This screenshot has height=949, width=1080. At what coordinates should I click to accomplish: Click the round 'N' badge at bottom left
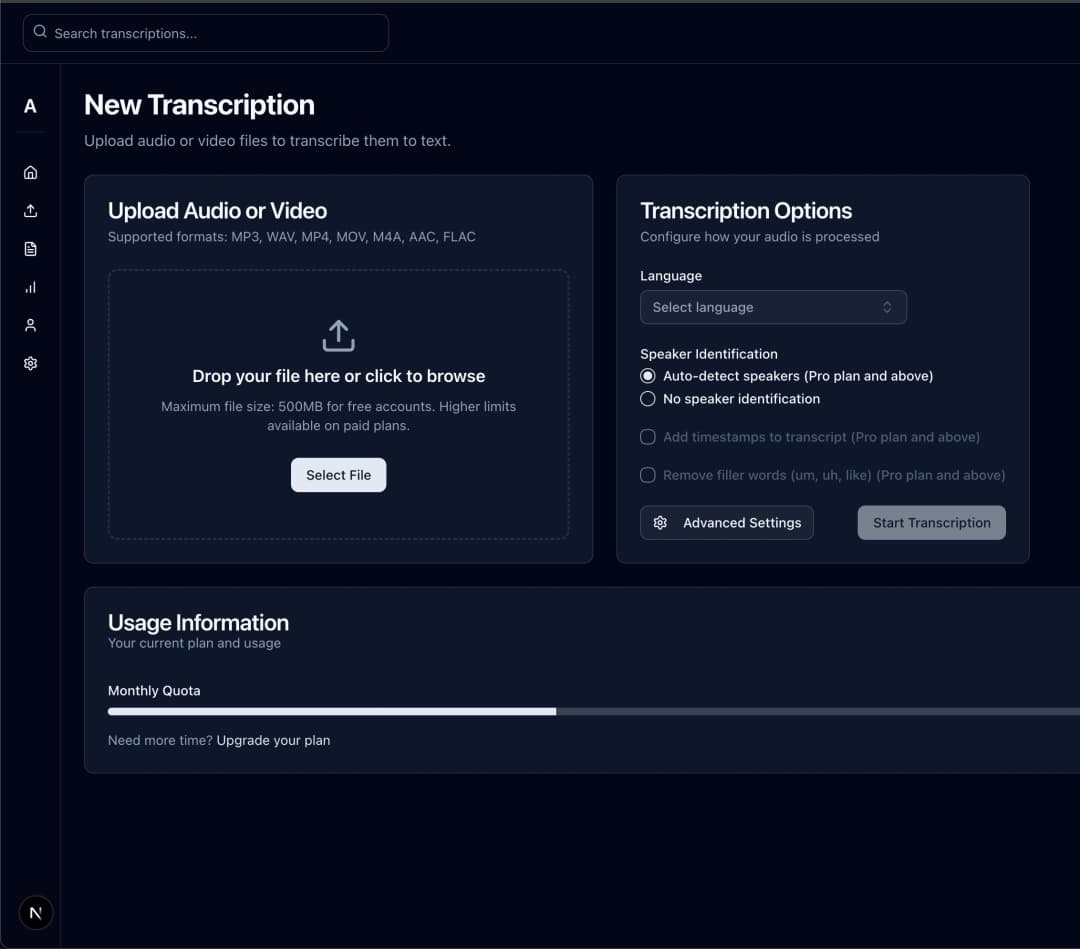(x=36, y=912)
